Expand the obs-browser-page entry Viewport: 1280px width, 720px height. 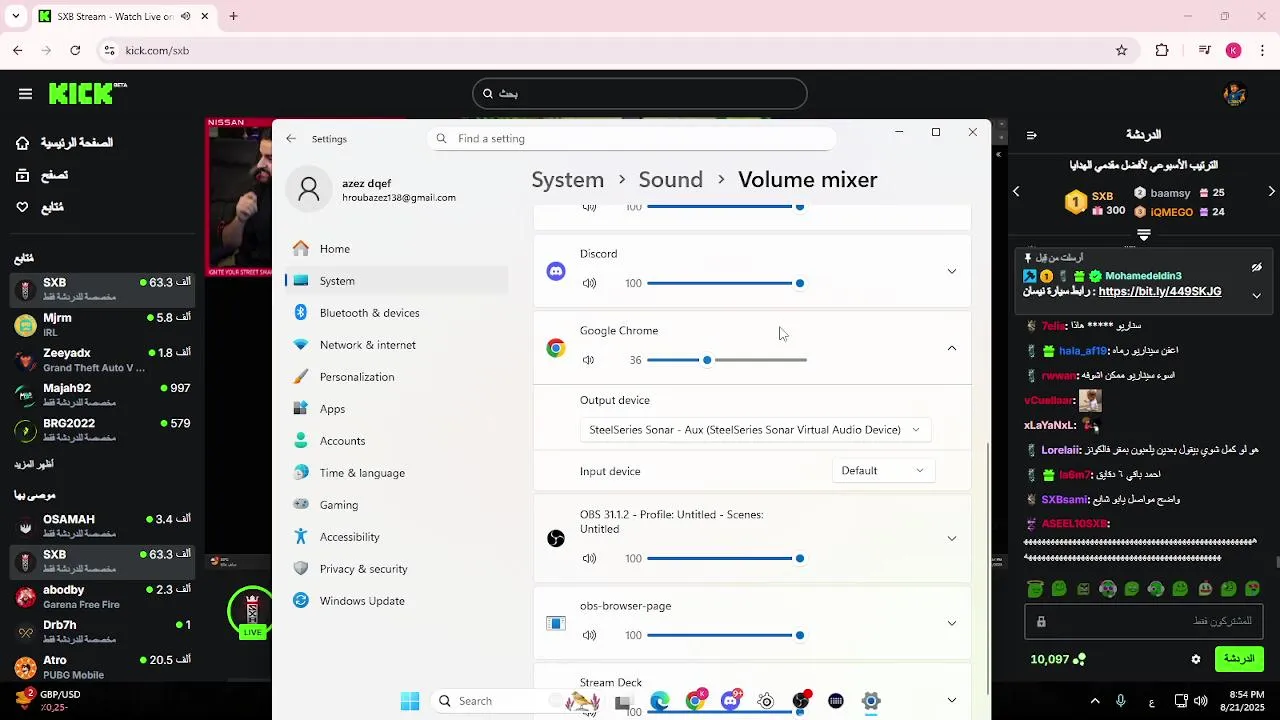pyautogui.click(x=951, y=623)
